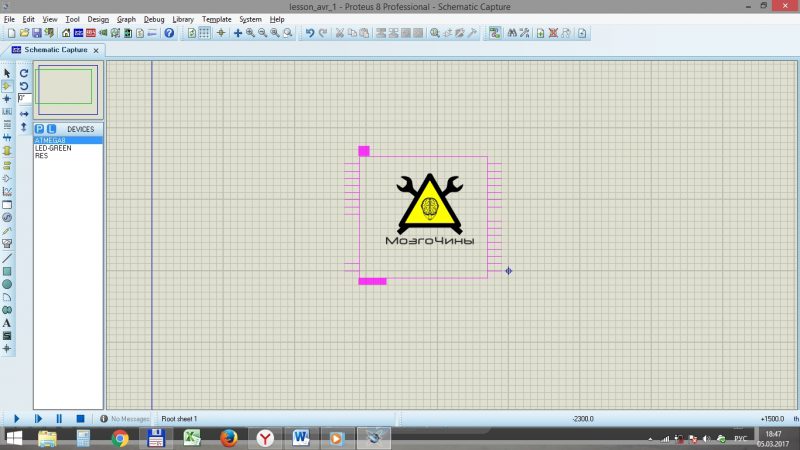The width and height of the screenshot is (800, 450).
Task: Go to the Home page icon
Action: 66,33
